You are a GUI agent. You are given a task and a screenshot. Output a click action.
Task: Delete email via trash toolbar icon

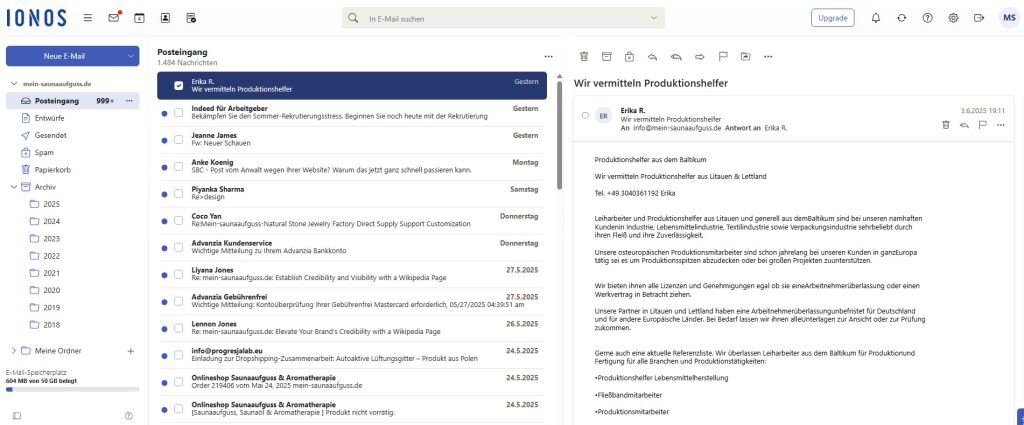tap(584, 57)
